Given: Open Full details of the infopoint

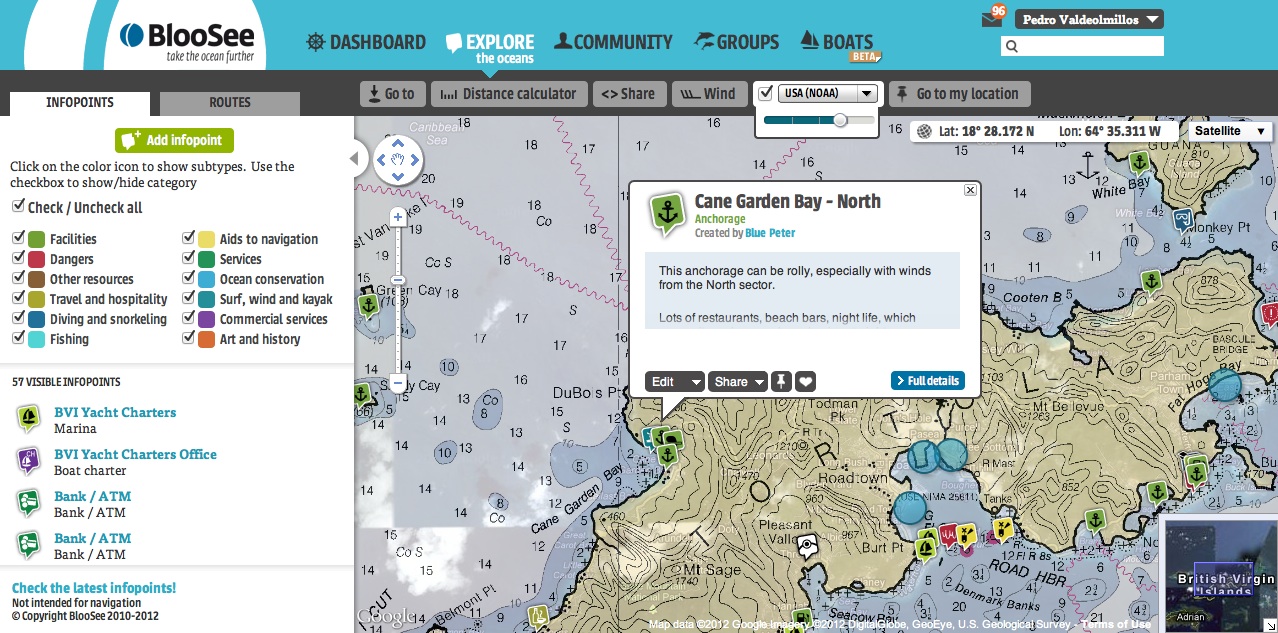Looking at the screenshot, I should coord(928,381).
